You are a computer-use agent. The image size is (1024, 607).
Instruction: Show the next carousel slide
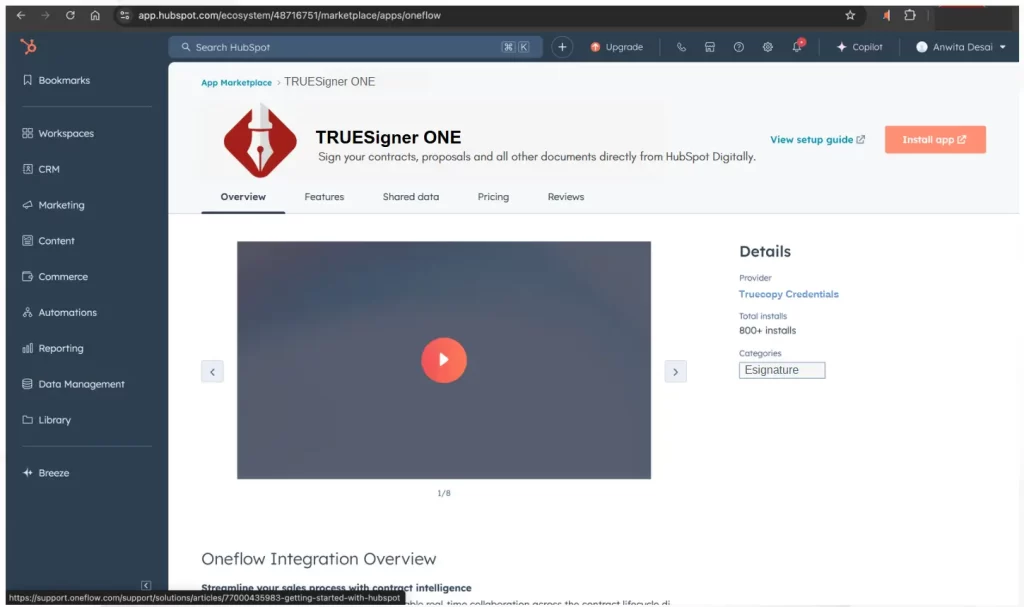click(x=675, y=372)
